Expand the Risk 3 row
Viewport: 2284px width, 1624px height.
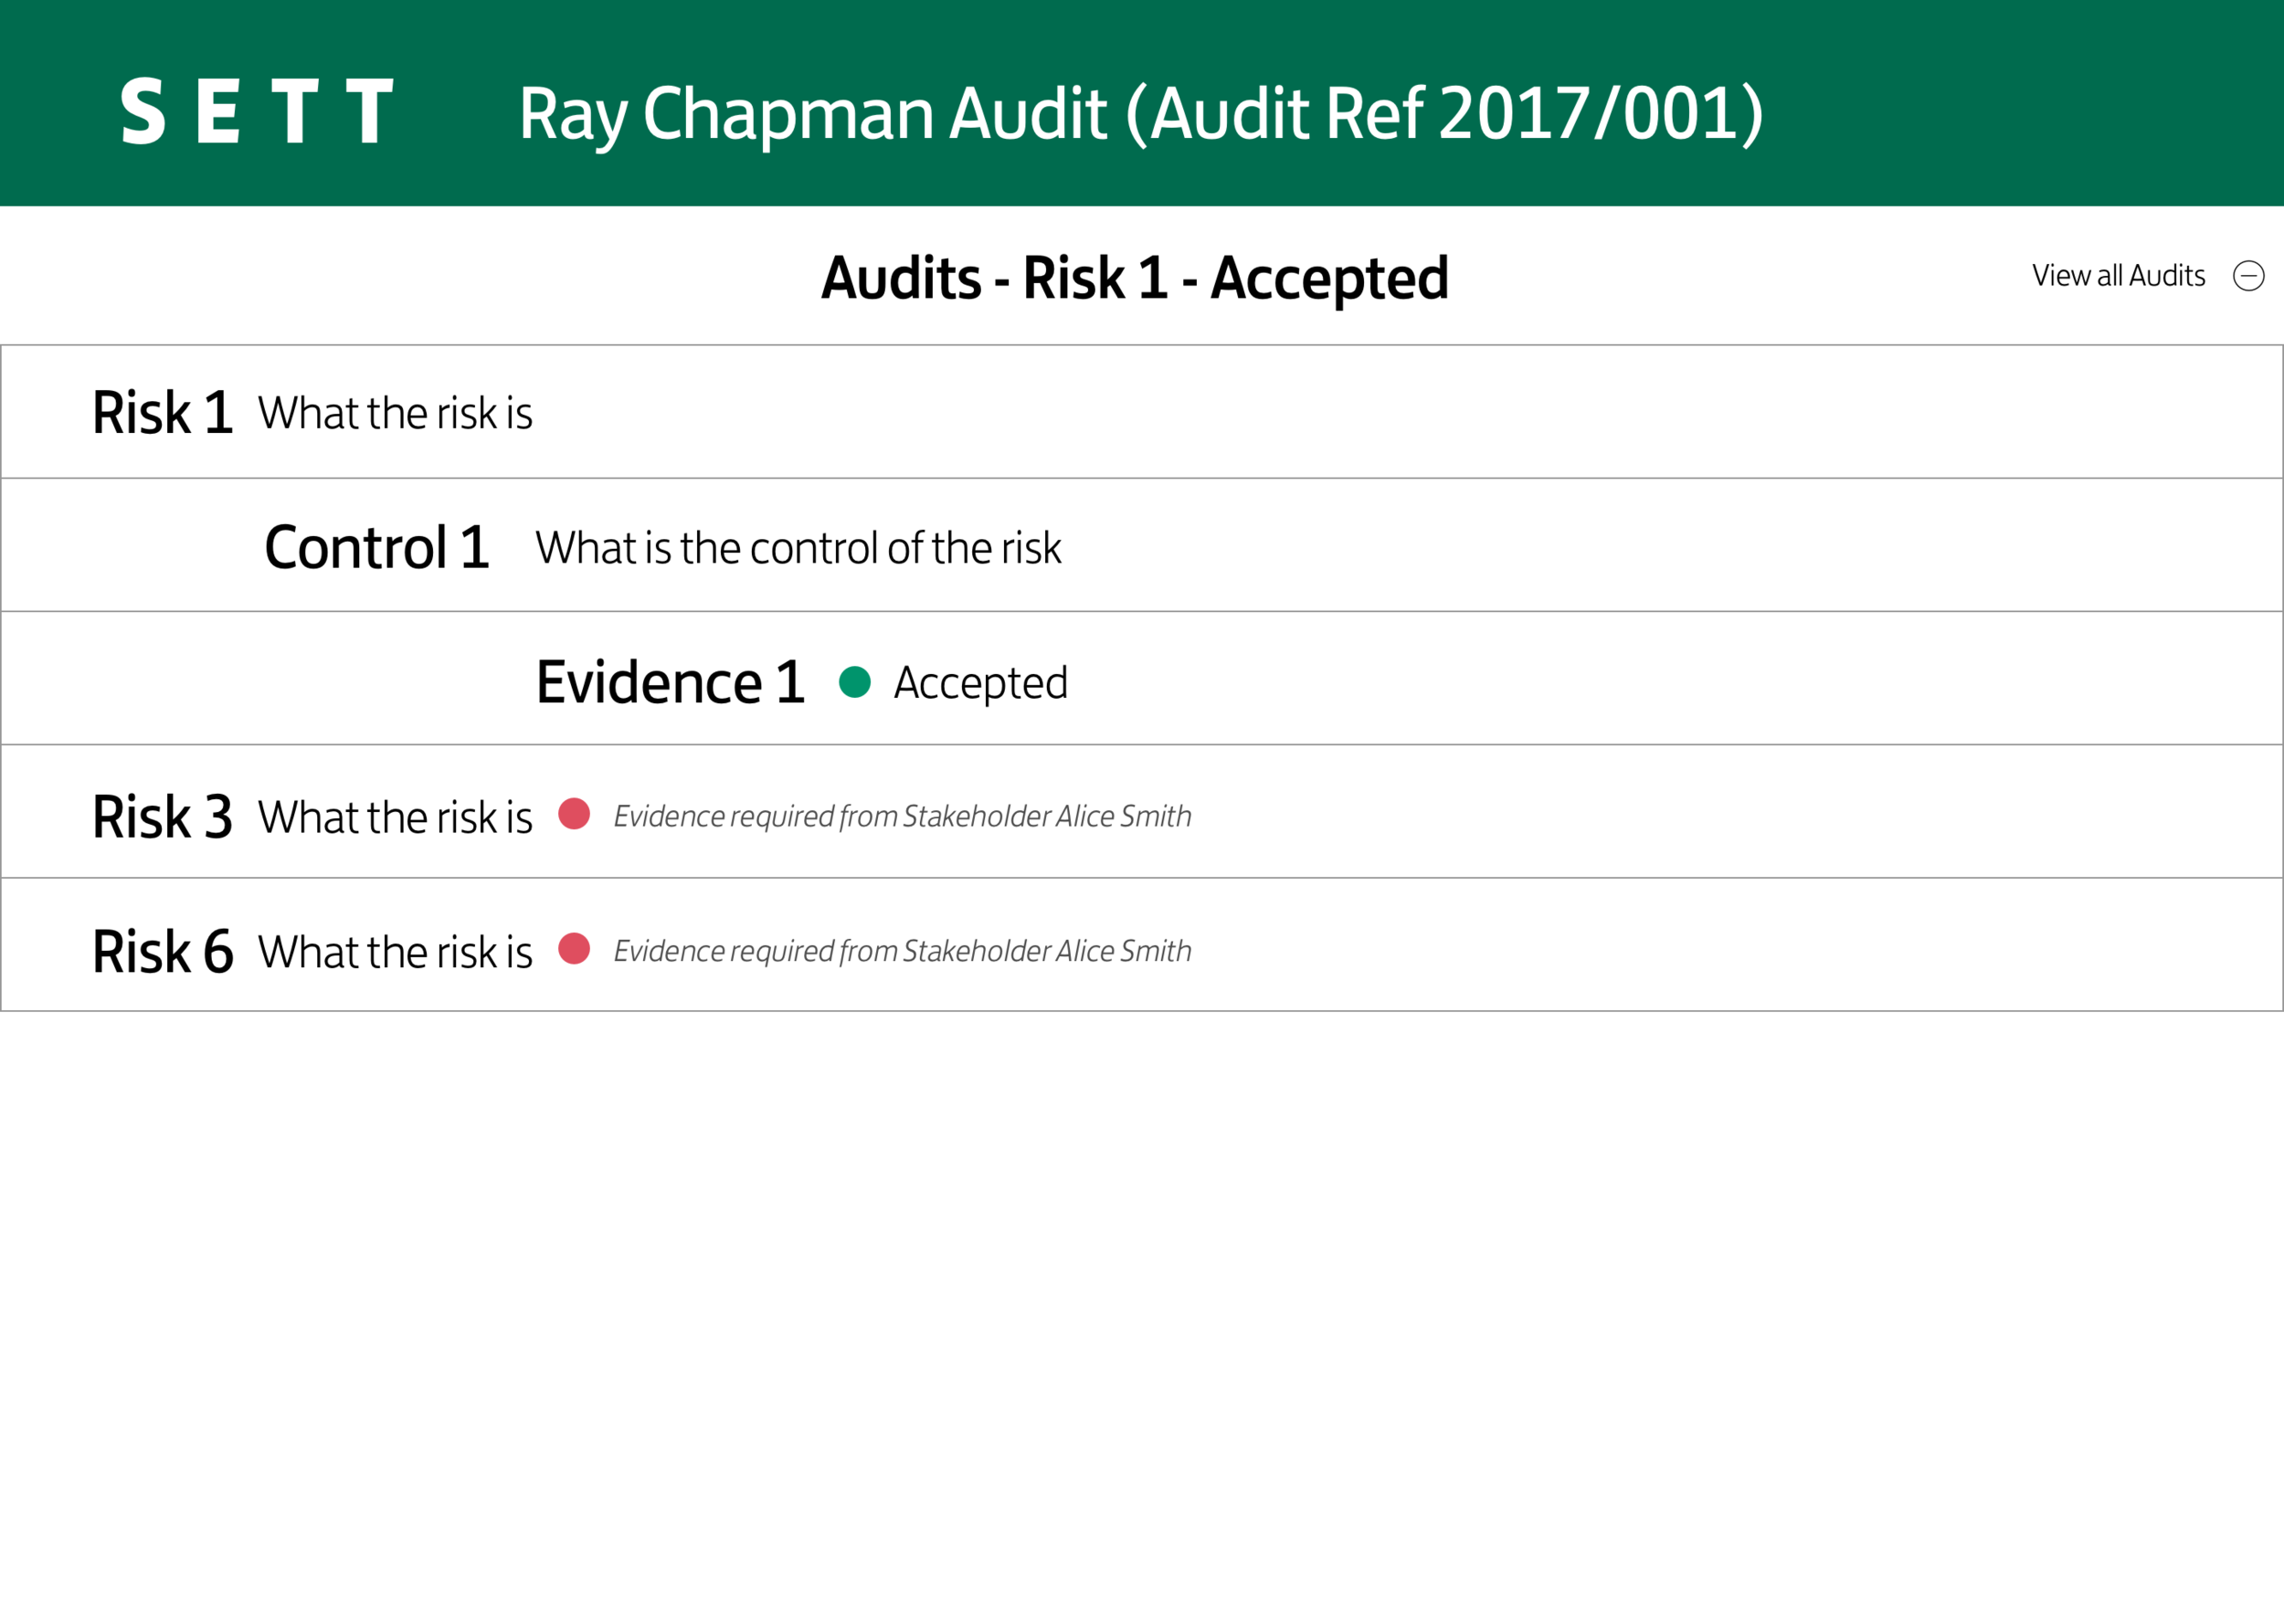coord(1142,811)
